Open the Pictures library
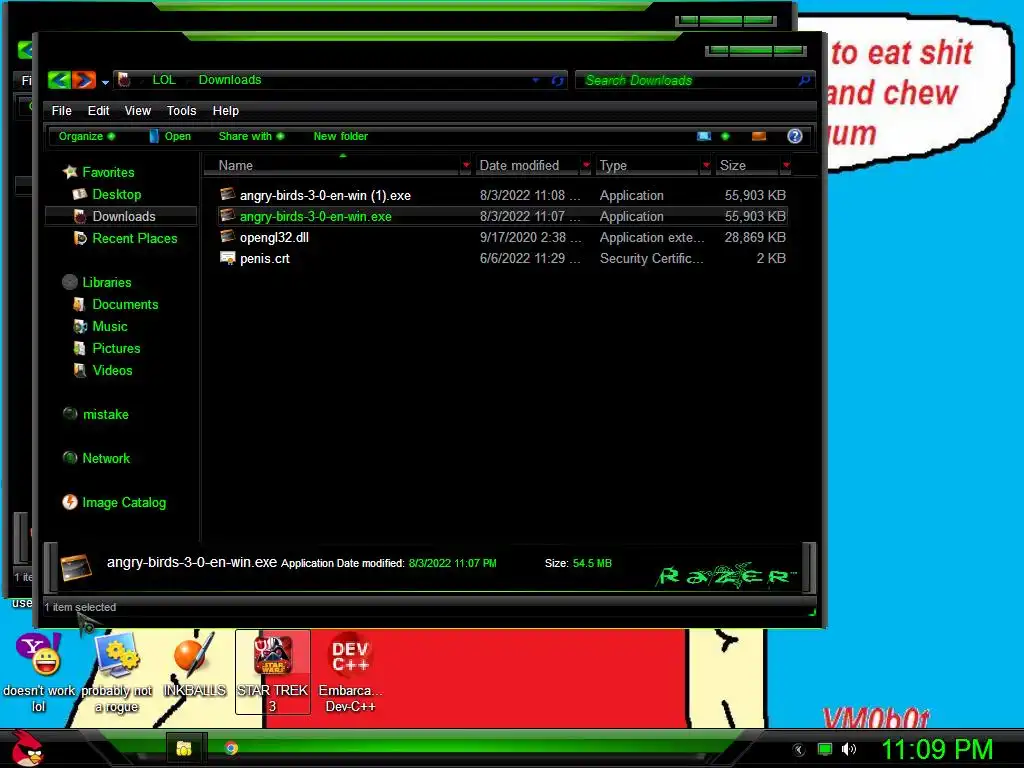 116,348
